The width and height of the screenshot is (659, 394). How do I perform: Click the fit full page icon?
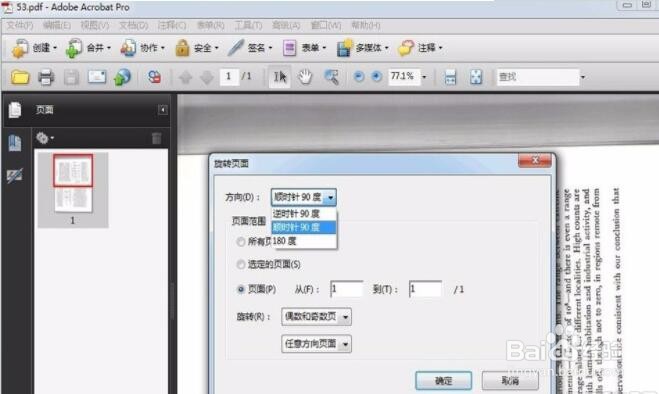coord(476,77)
